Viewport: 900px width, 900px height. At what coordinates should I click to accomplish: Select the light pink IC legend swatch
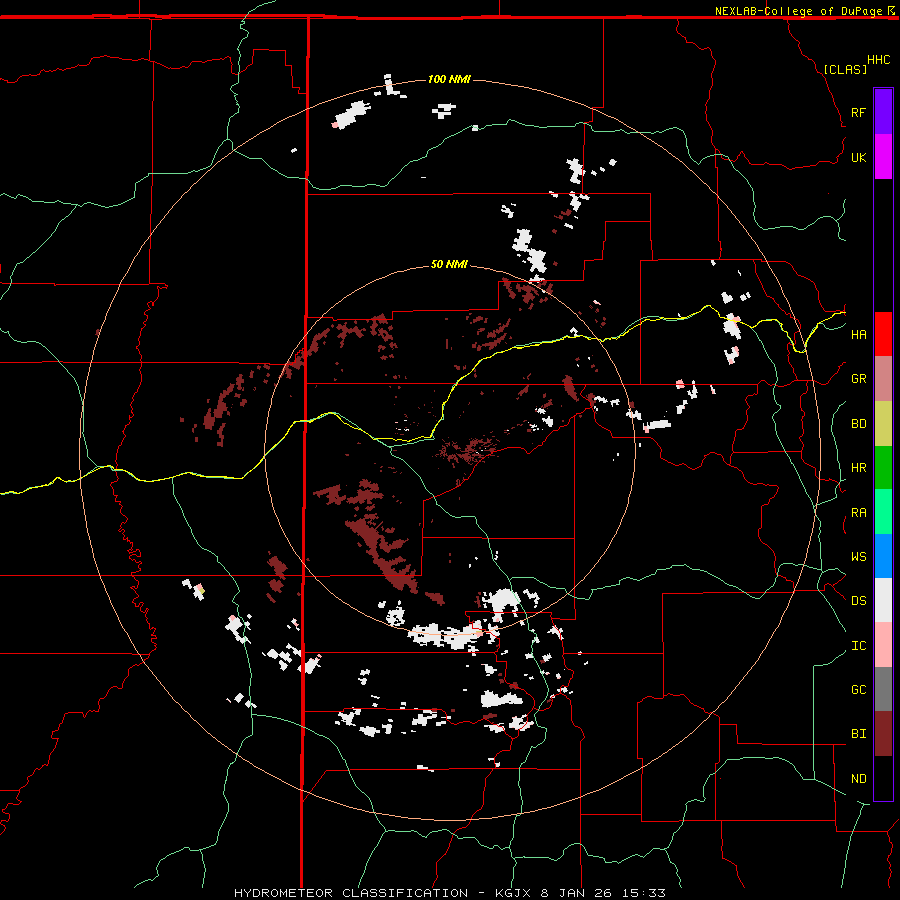point(883,645)
